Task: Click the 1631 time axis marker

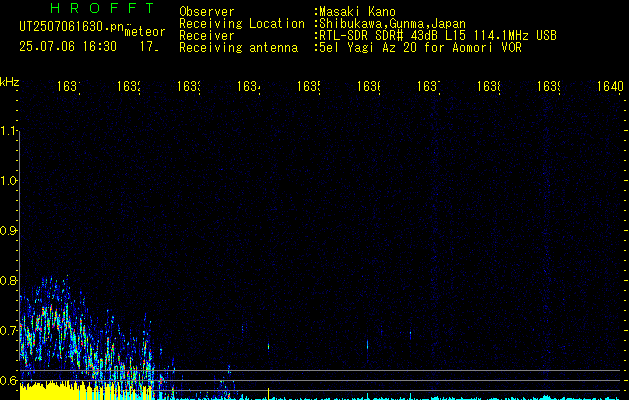Action: click(69, 86)
